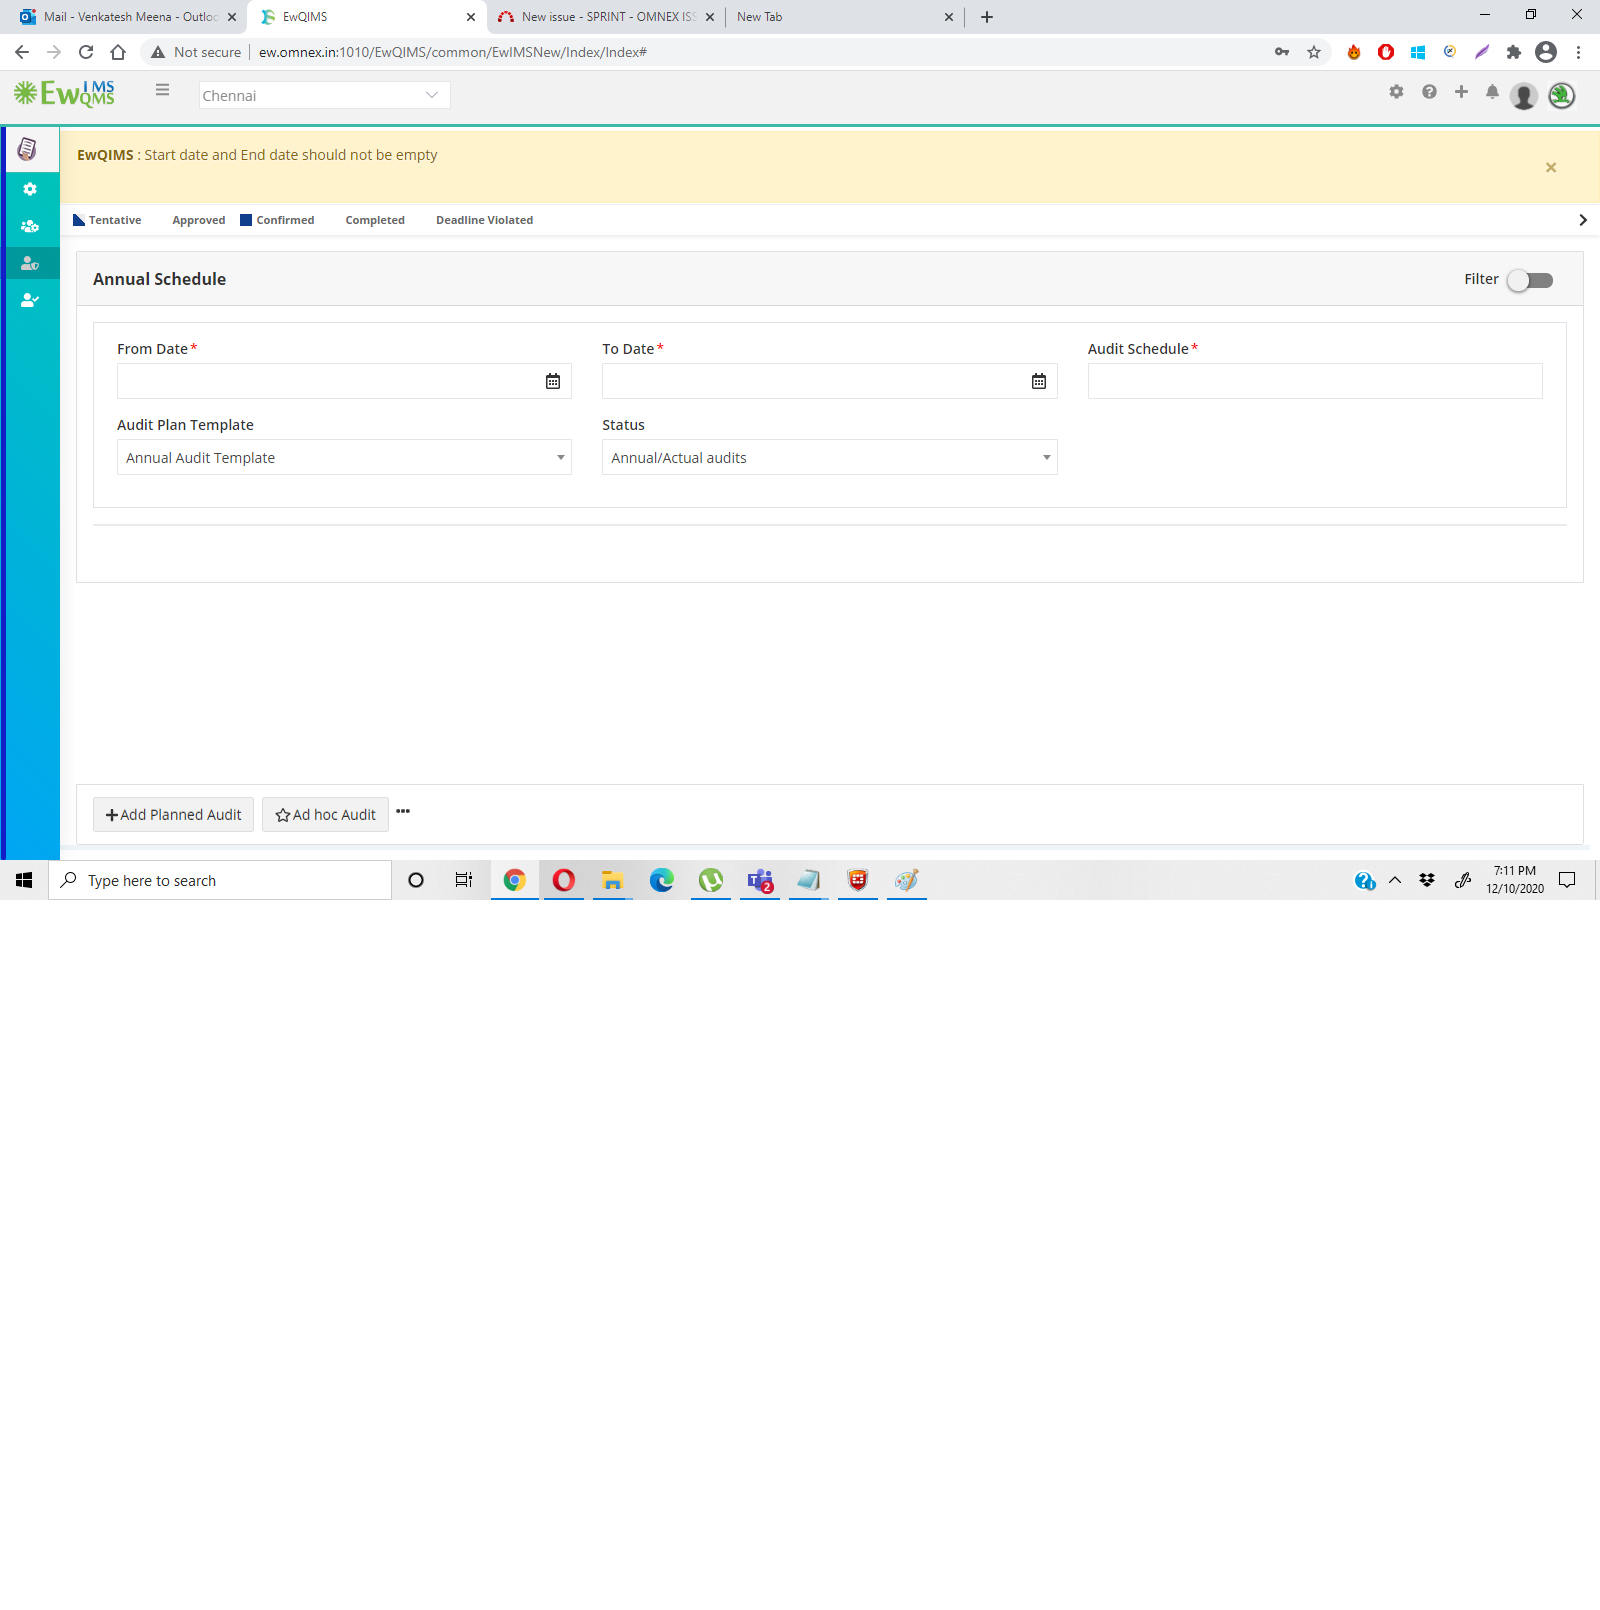Click the Confirmed legend blue square
1600x1610 pixels.
pos(246,220)
